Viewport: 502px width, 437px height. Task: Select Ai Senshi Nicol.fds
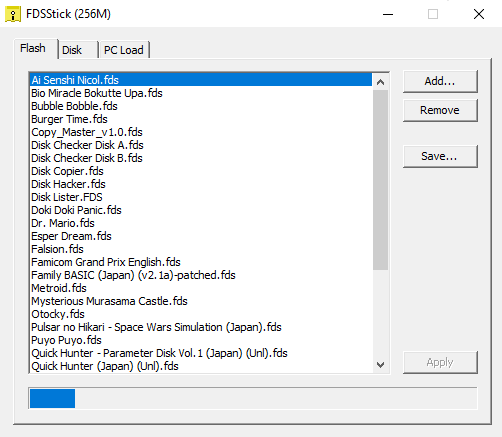(201, 80)
